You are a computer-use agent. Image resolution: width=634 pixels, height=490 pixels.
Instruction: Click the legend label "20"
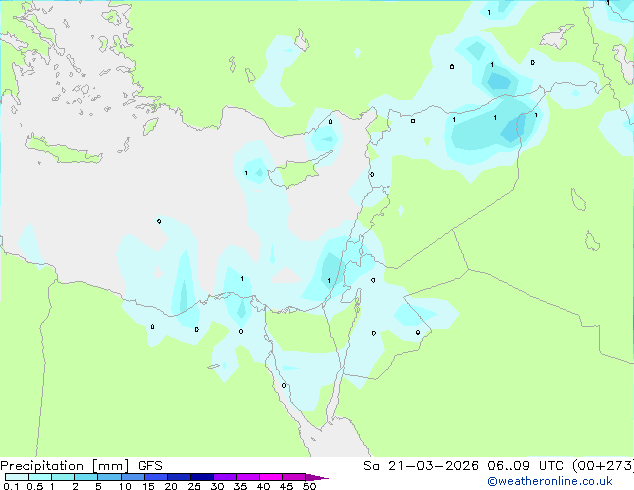pos(171,486)
